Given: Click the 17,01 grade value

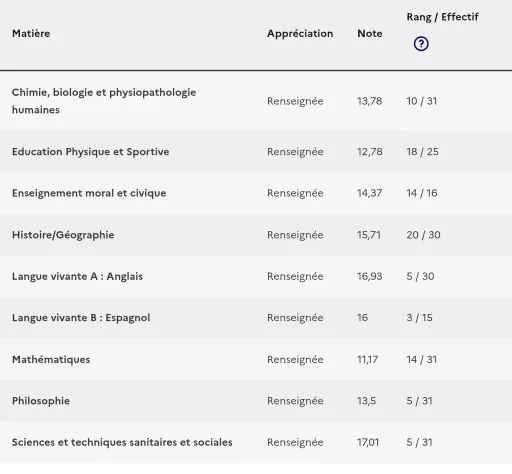Looking at the screenshot, I should (x=368, y=442).
